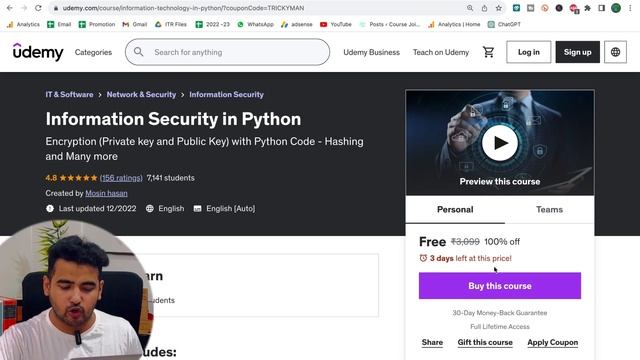Open Udemy Business
The height and width of the screenshot is (360, 640).
point(371,52)
